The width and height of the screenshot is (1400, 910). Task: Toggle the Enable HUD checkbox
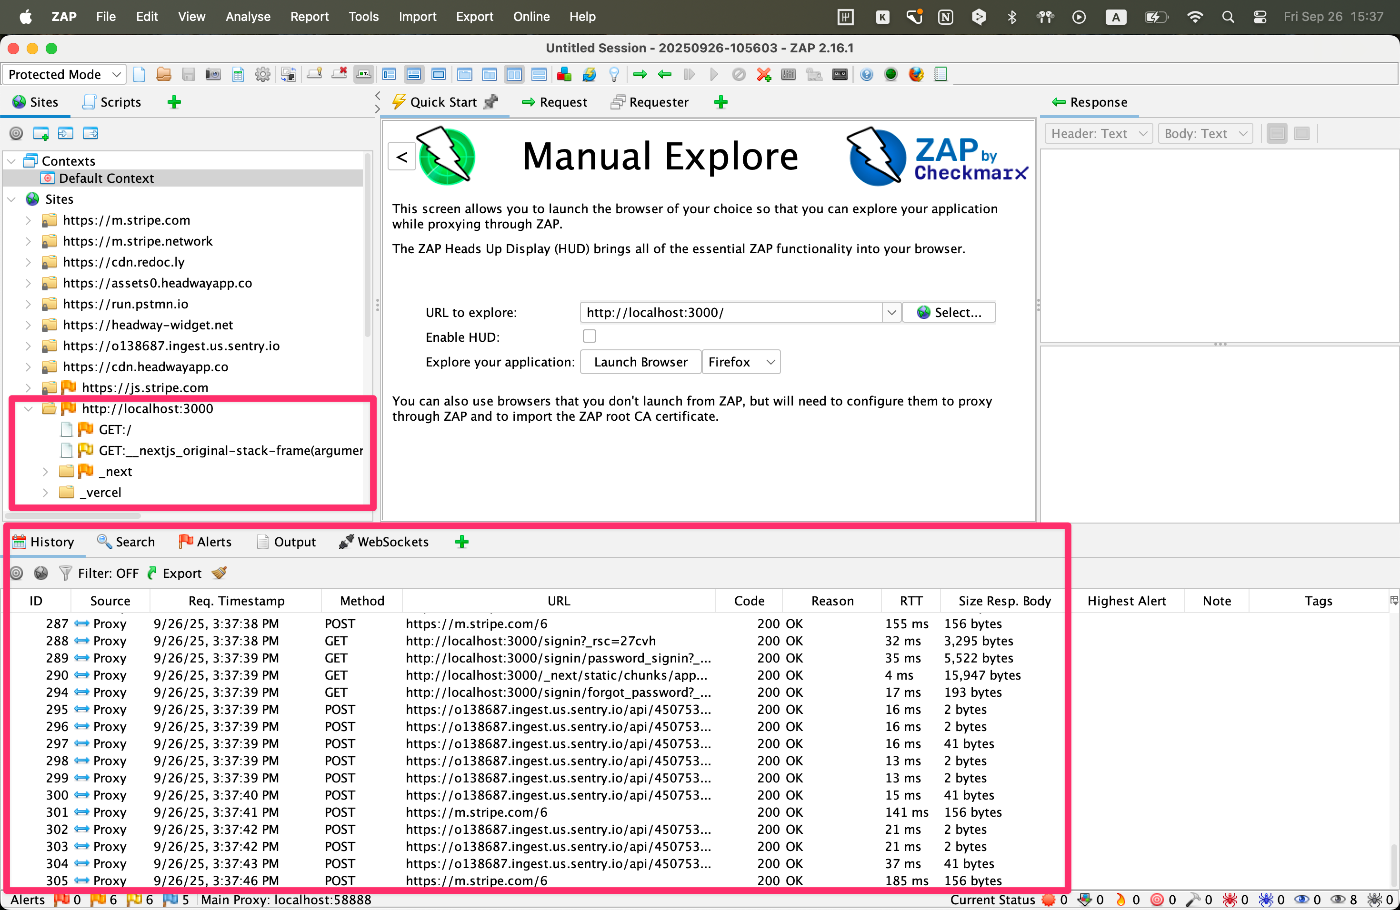coord(589,337)
